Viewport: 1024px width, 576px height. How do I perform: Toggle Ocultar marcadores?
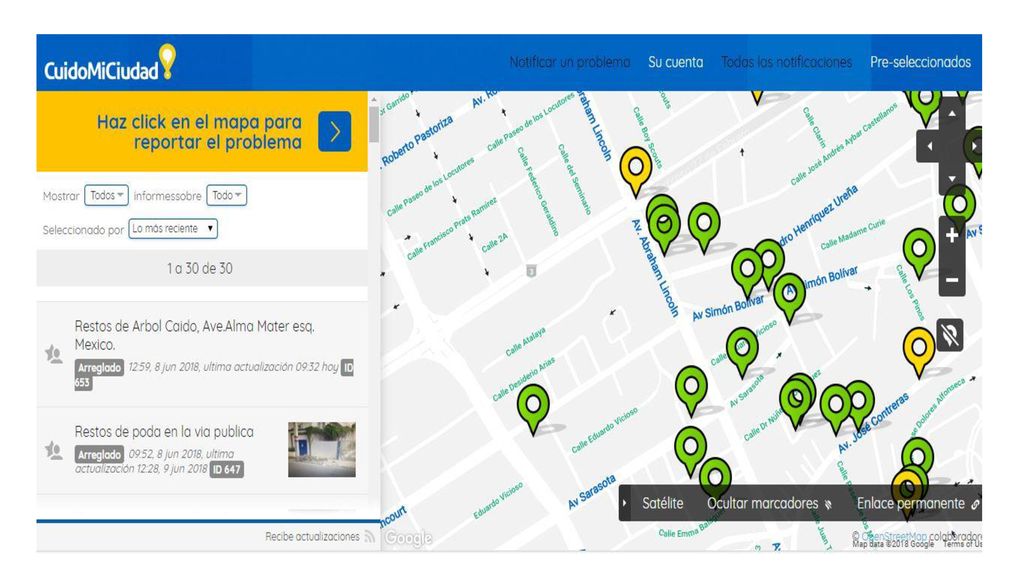769,504
